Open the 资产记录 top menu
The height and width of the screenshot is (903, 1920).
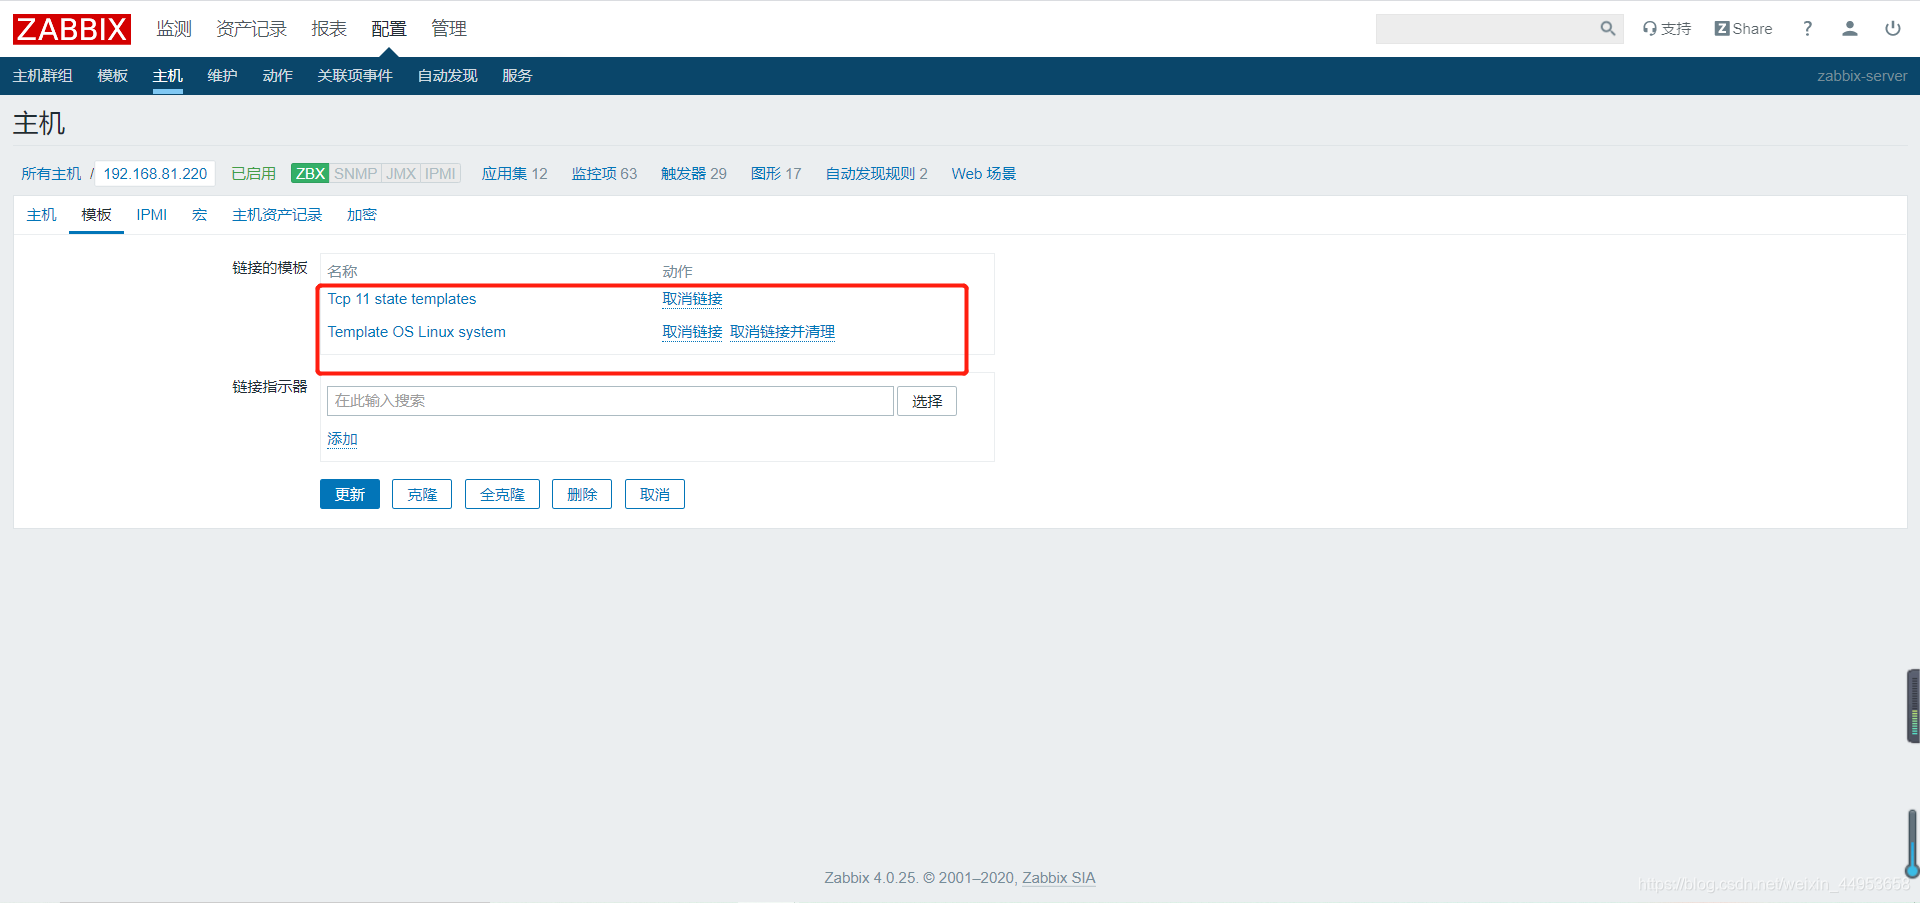tap(252, 29)
